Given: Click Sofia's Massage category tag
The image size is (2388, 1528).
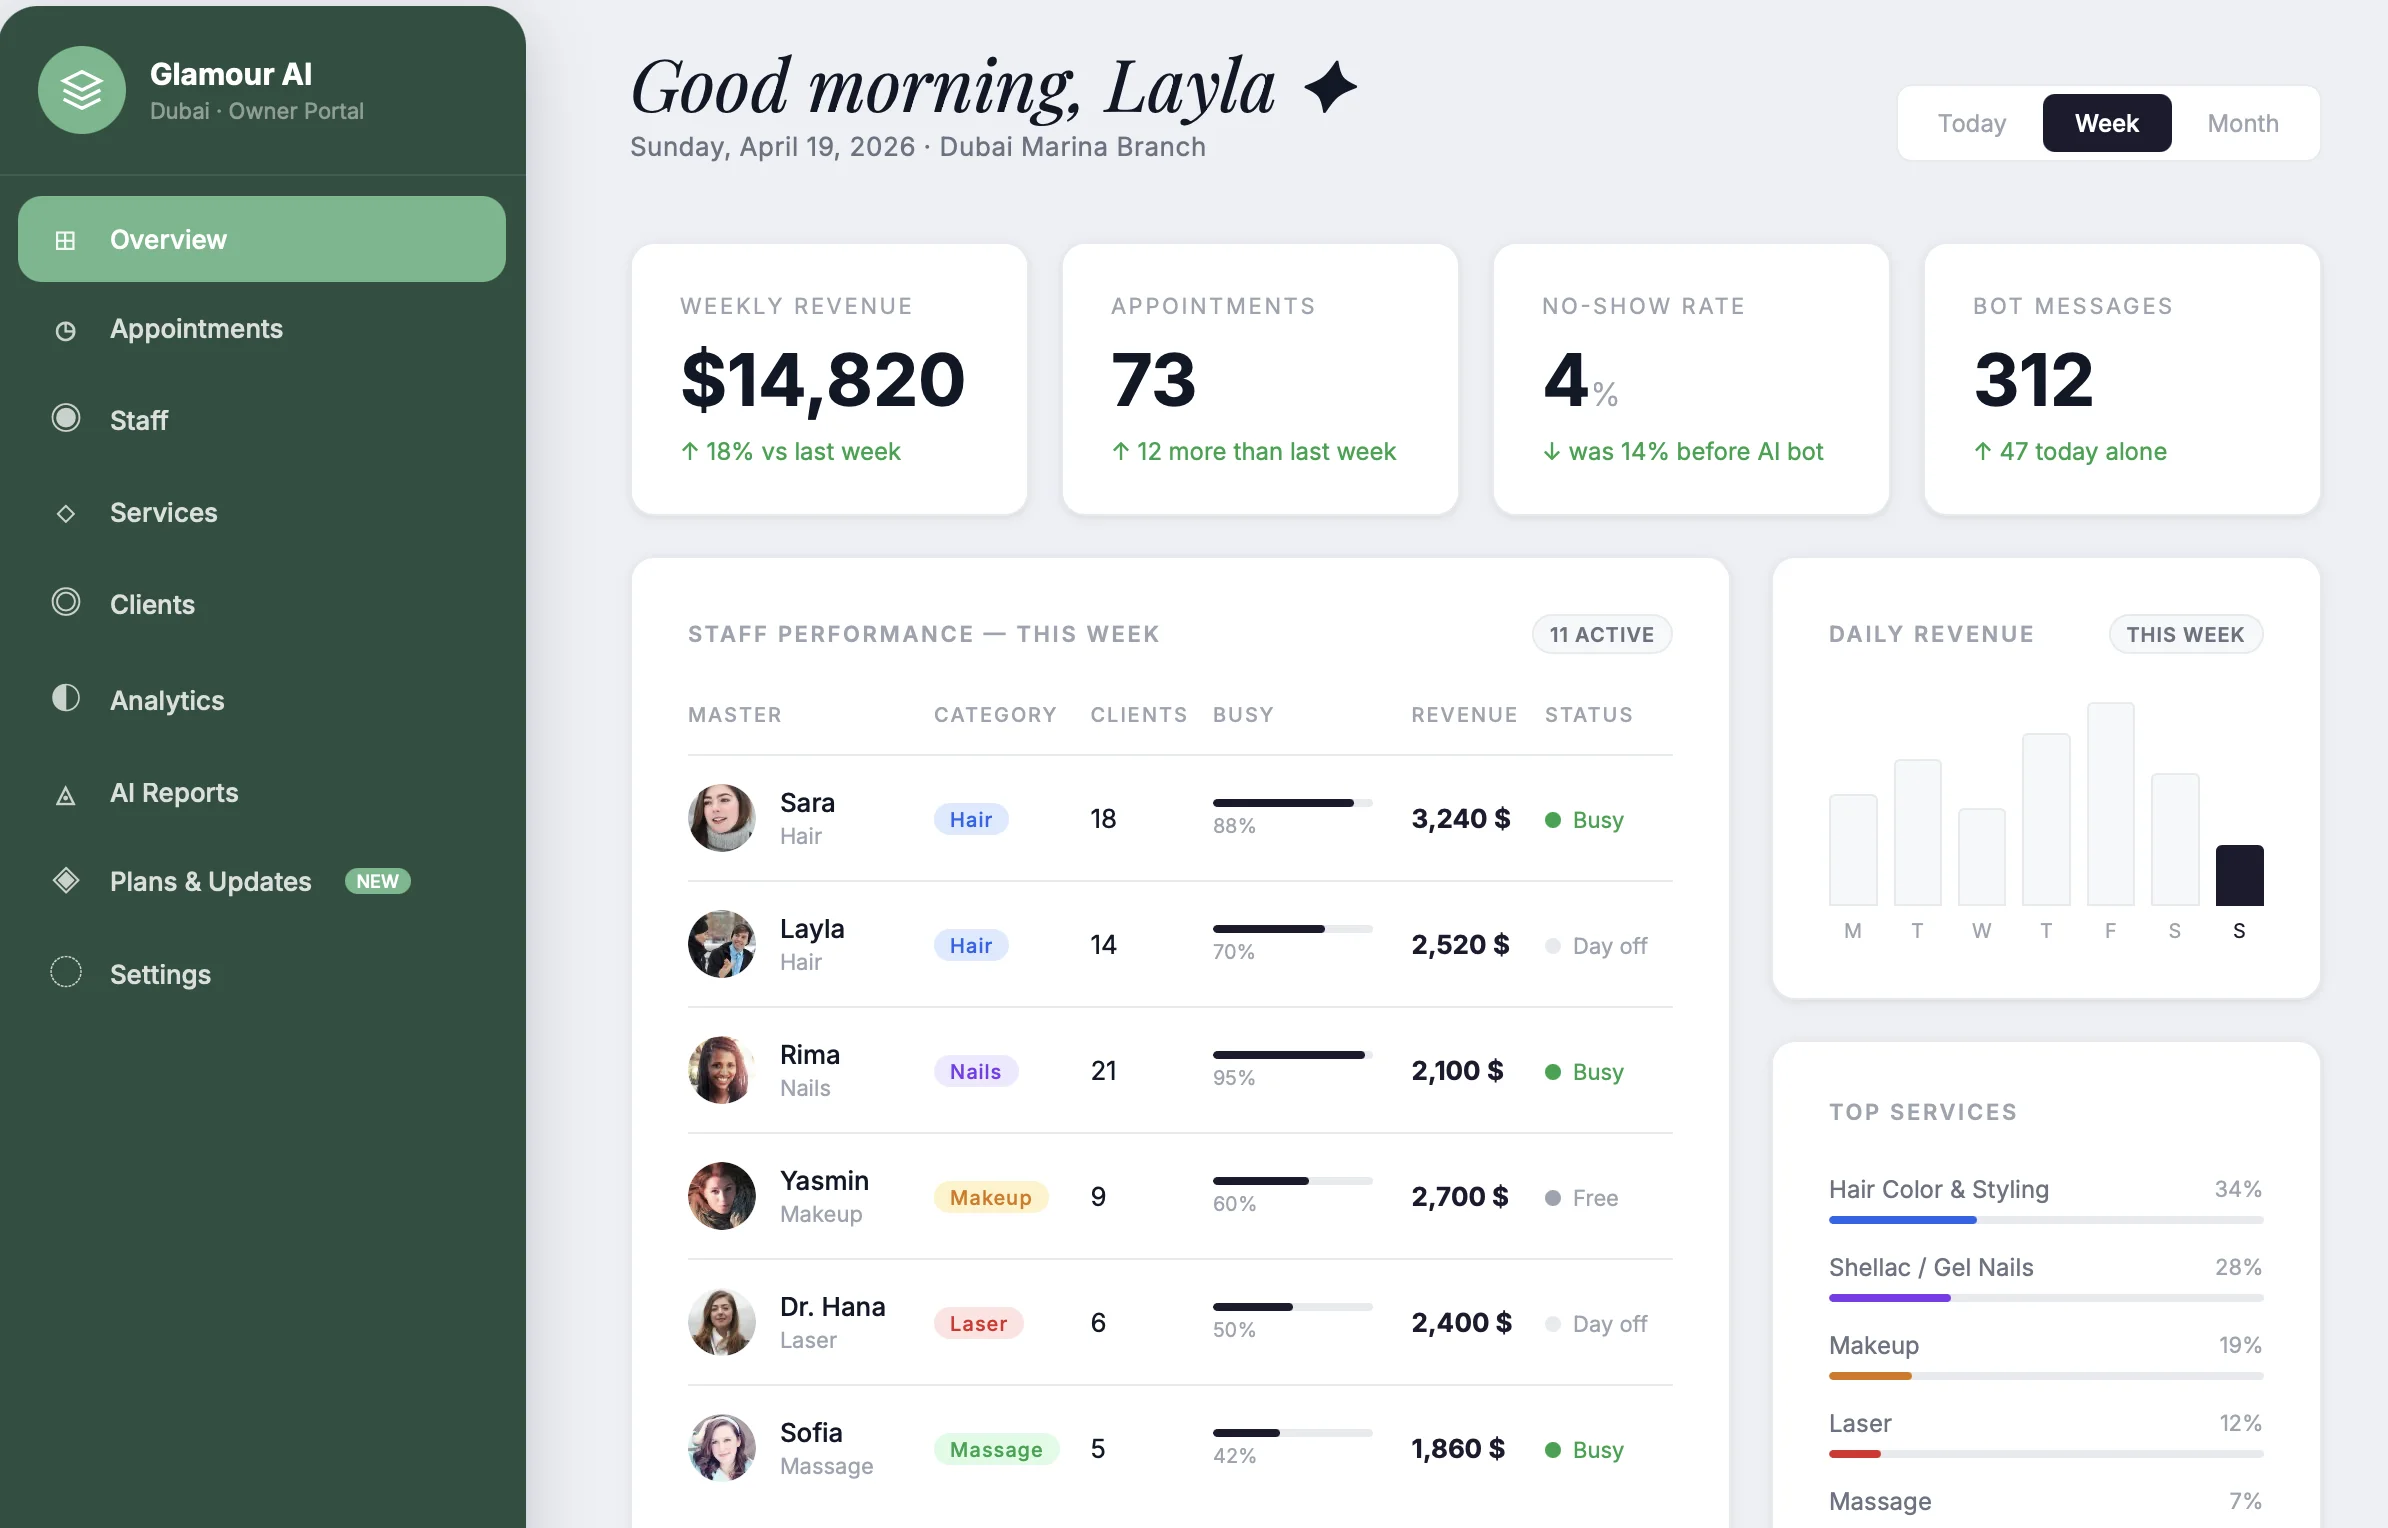Looking at the screenshot, I should click(x=996, y=1449).
